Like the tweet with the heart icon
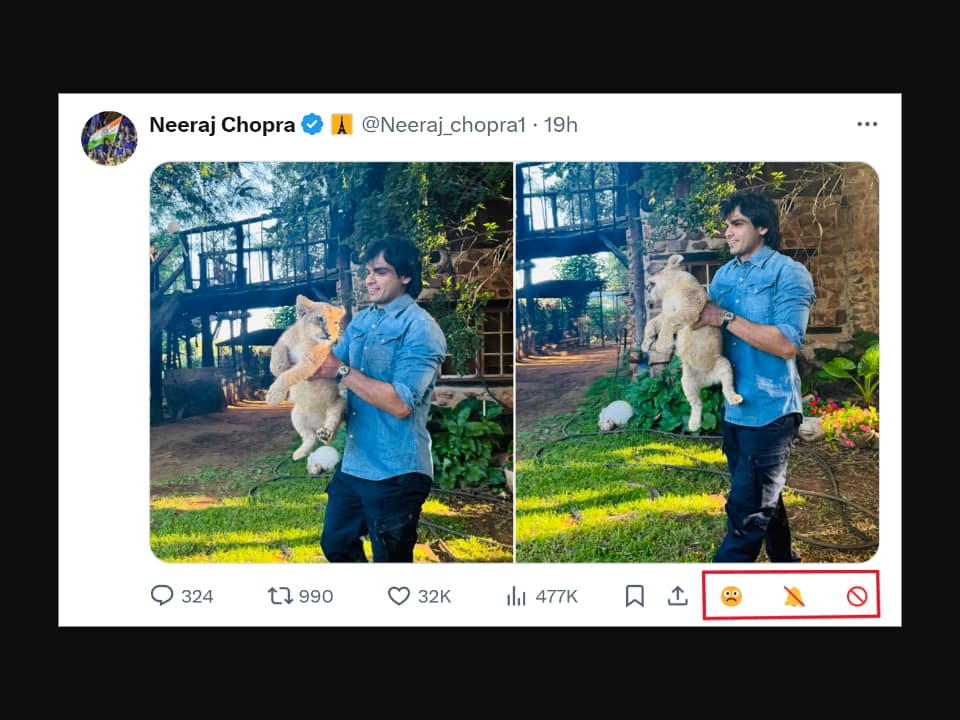 point(399,596)
